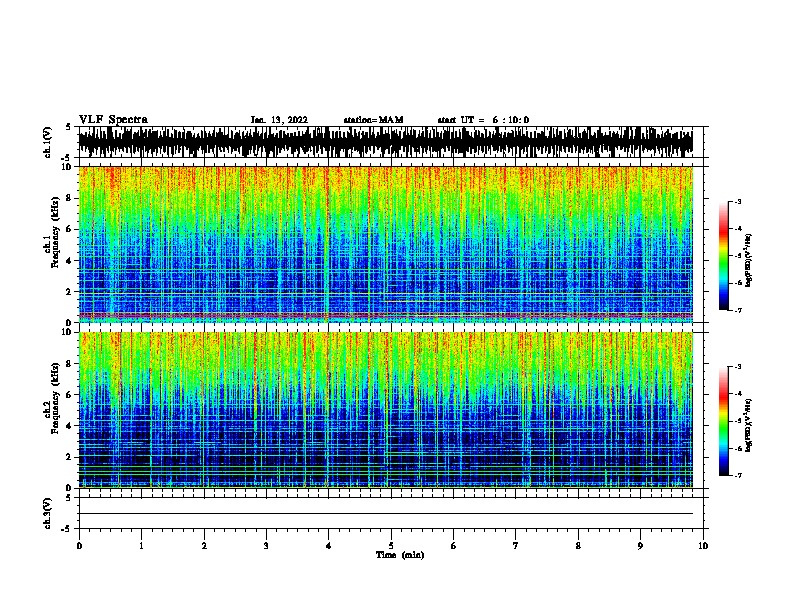Click the ch.2 colorbar log(PSD) label

[x=748, y=426]
